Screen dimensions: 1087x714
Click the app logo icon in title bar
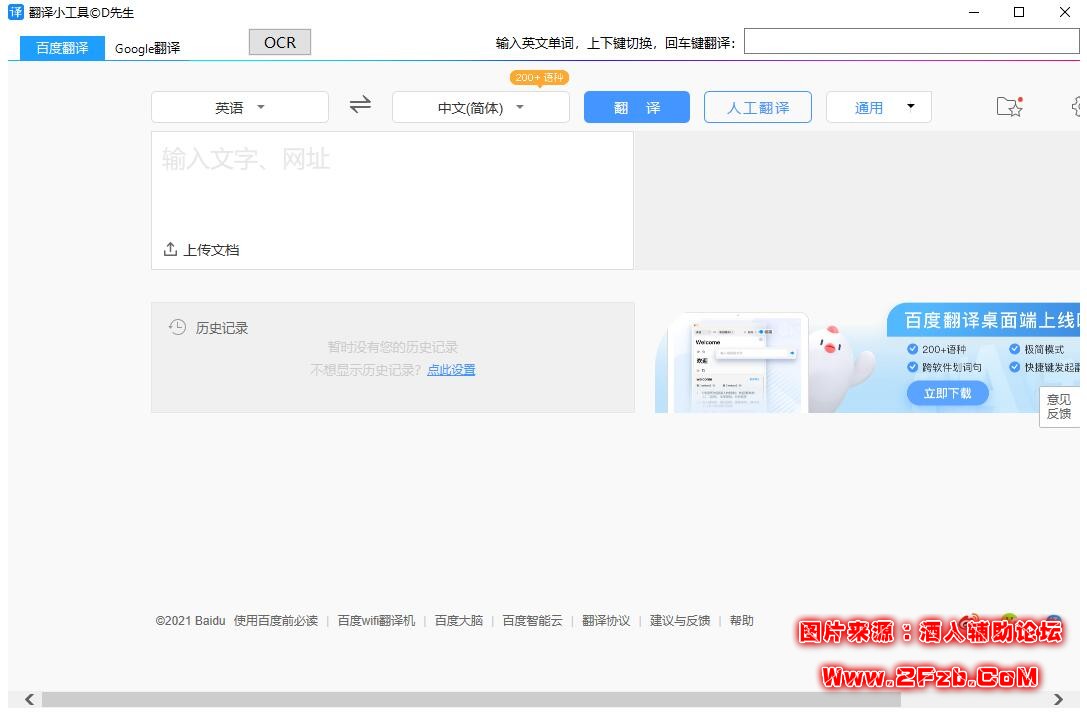pos(15,12)
